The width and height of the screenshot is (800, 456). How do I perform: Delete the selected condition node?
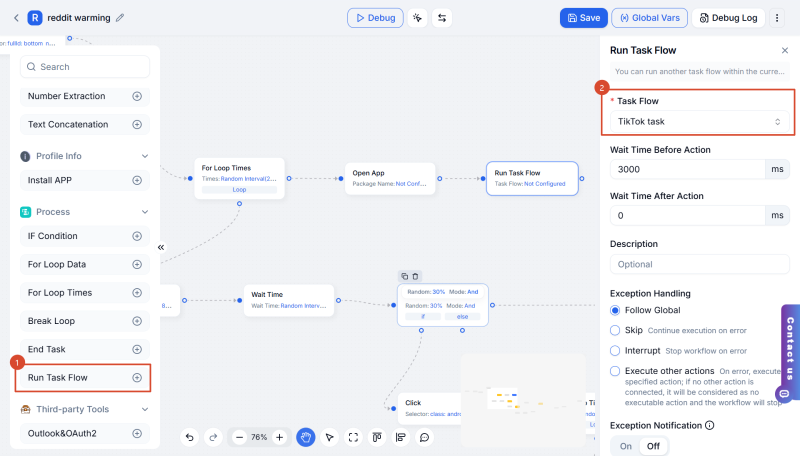coord(415,276)
